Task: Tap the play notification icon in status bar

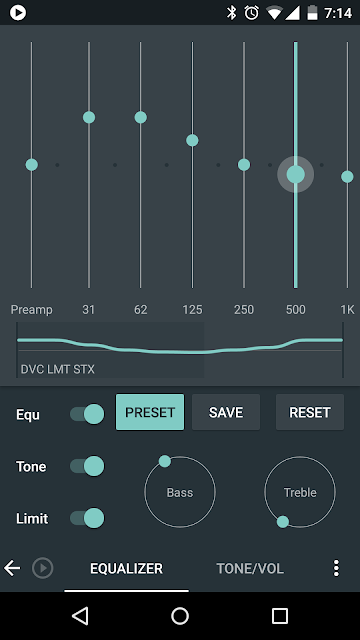Action: (18, 13)
